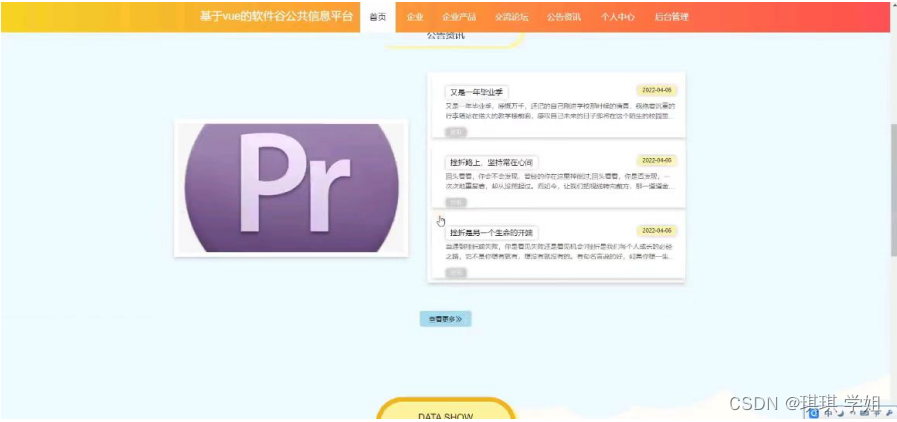897x422 pixels.
Task: Switch to the 交流论坛 page
Action: click(x=511, y=17)
